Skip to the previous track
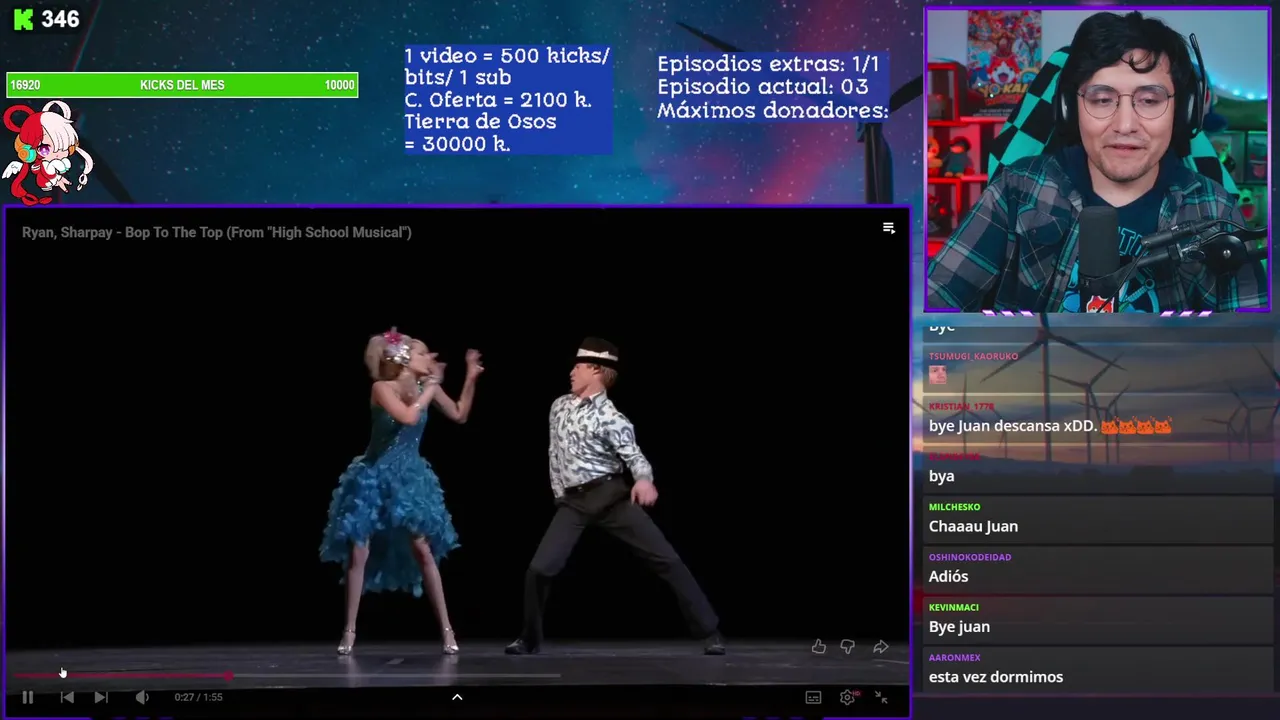This screenshot has width=1280, height=720. tap(67, 697)
